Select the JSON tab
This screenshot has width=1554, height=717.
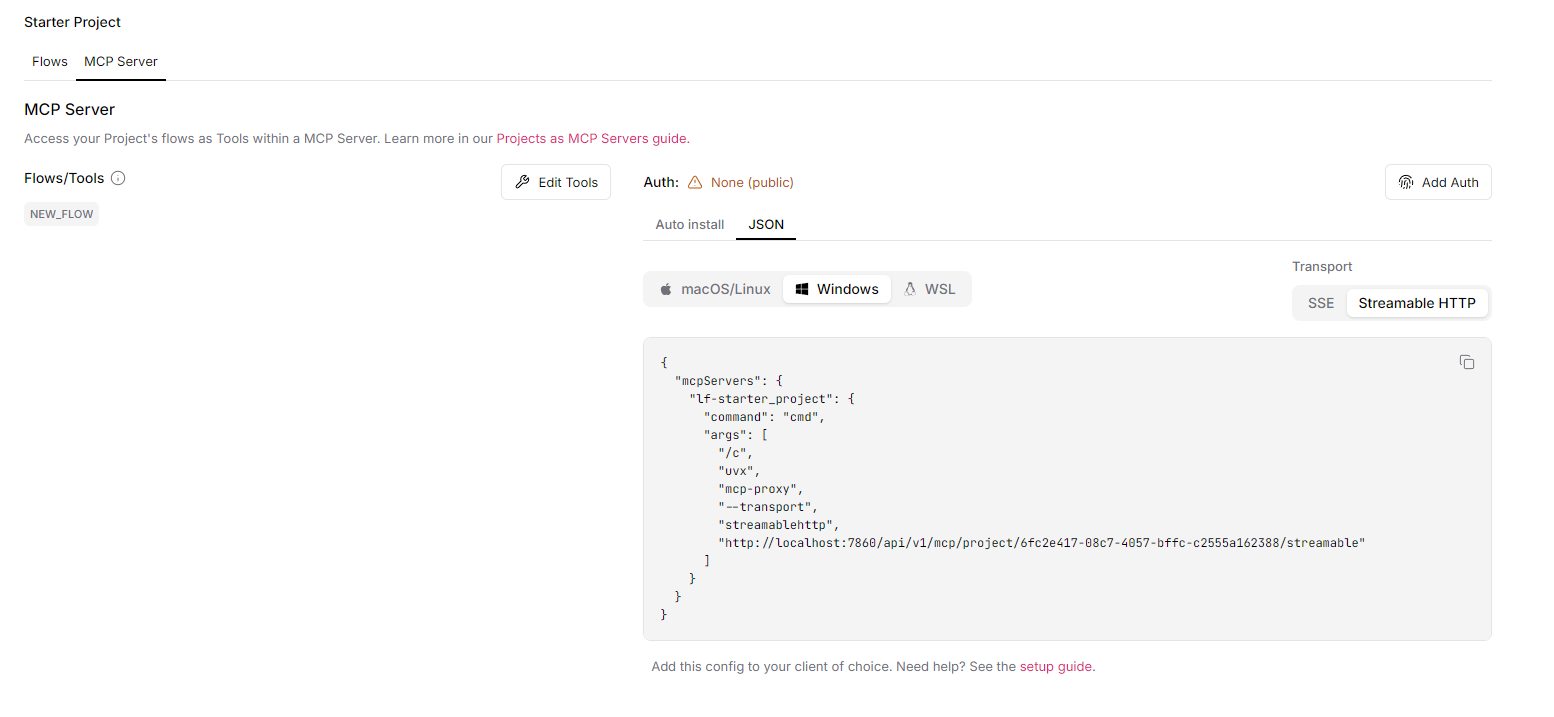[x=766, y=224]
